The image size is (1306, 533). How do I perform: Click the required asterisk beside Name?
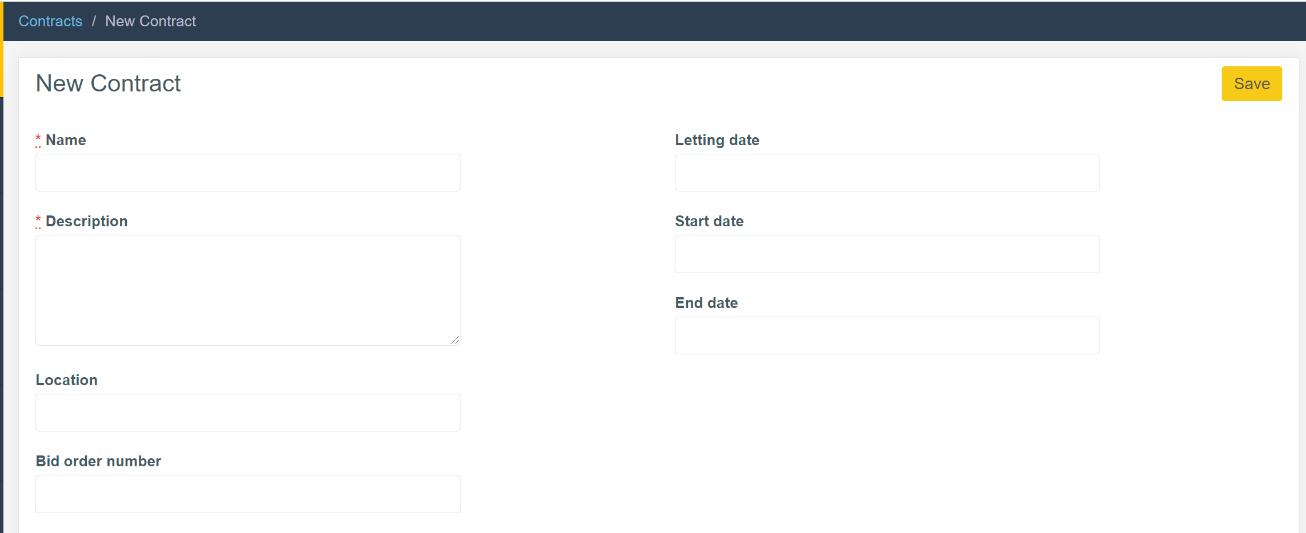click(x=38, y=140)
